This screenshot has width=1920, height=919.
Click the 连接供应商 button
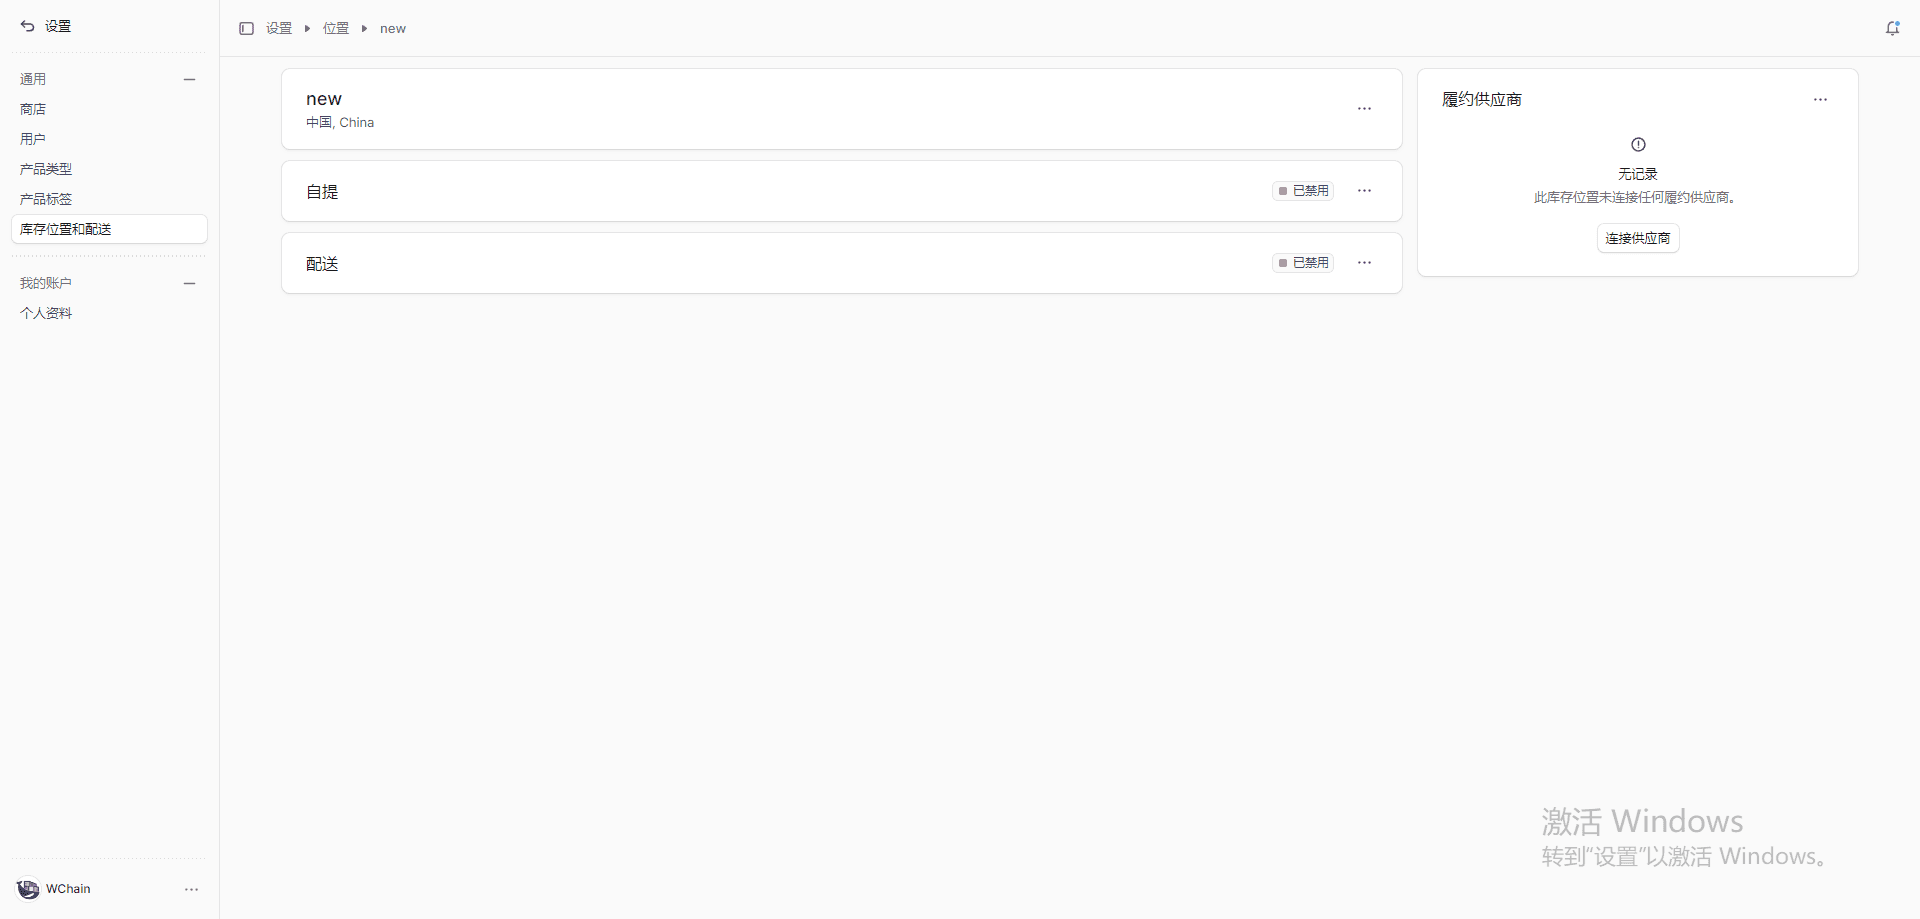[x=1637, y=238]
